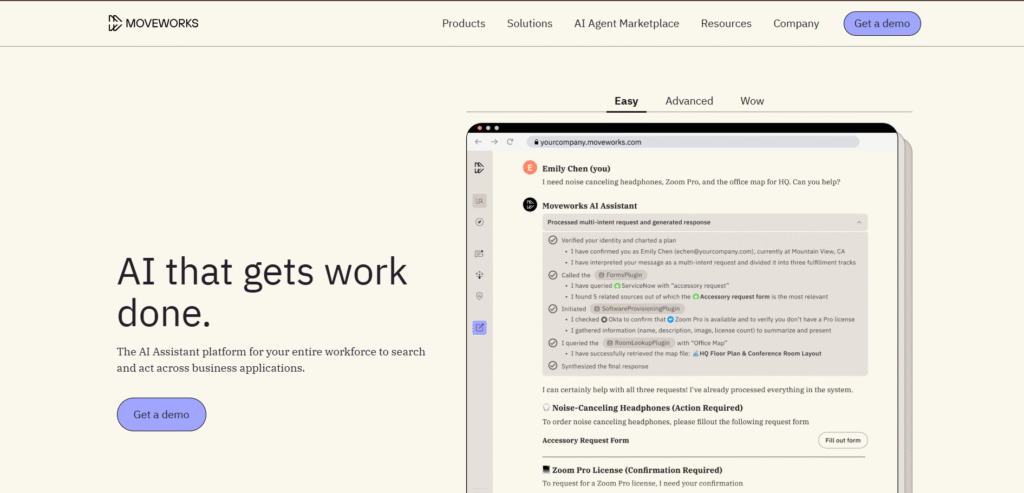Click the blue Zoom icon before 'Zoom Pro'
The width and height of the screenshot is (1024, 493).
click(x=671, y=319)
